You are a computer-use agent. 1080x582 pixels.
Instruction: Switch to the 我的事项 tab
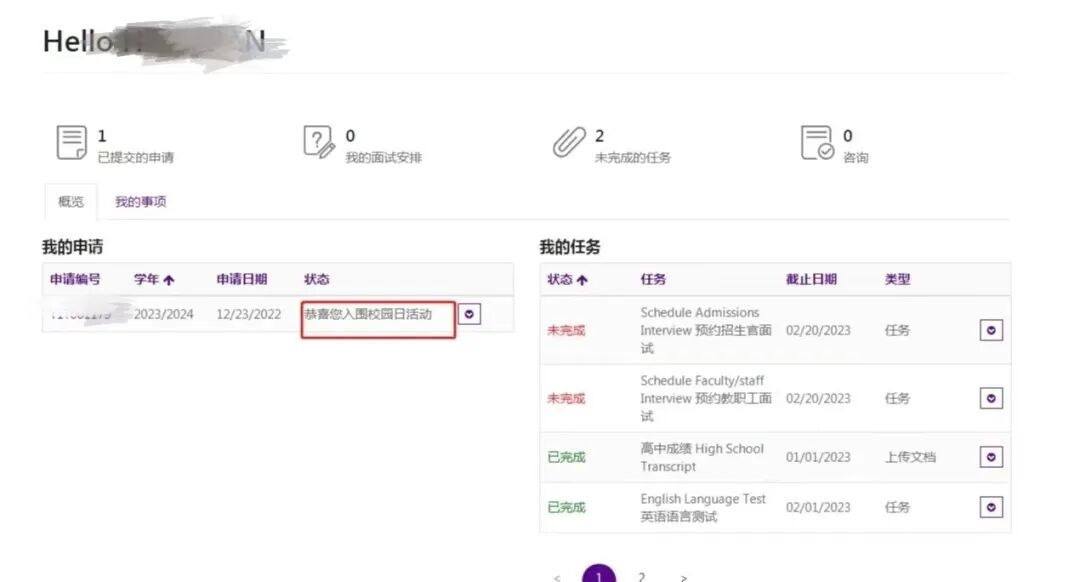click(141, 202)
